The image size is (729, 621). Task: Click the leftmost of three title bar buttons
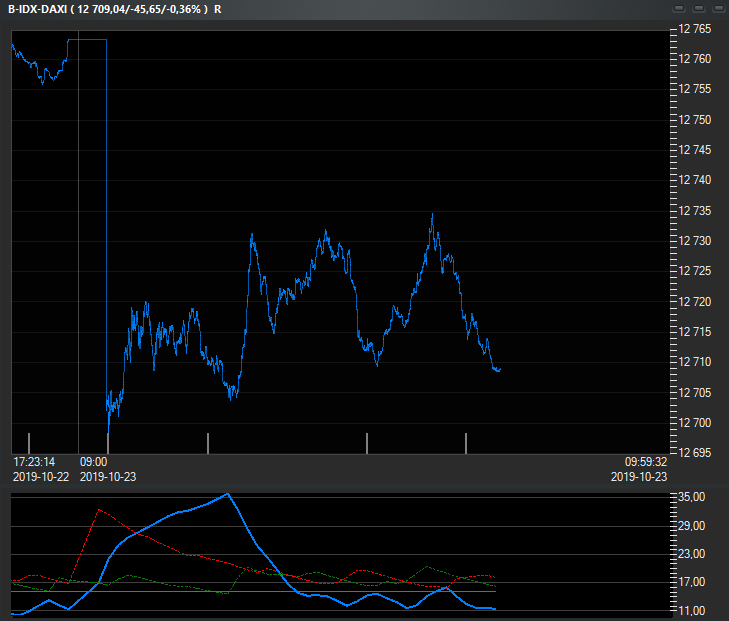(x=677, y=8)
